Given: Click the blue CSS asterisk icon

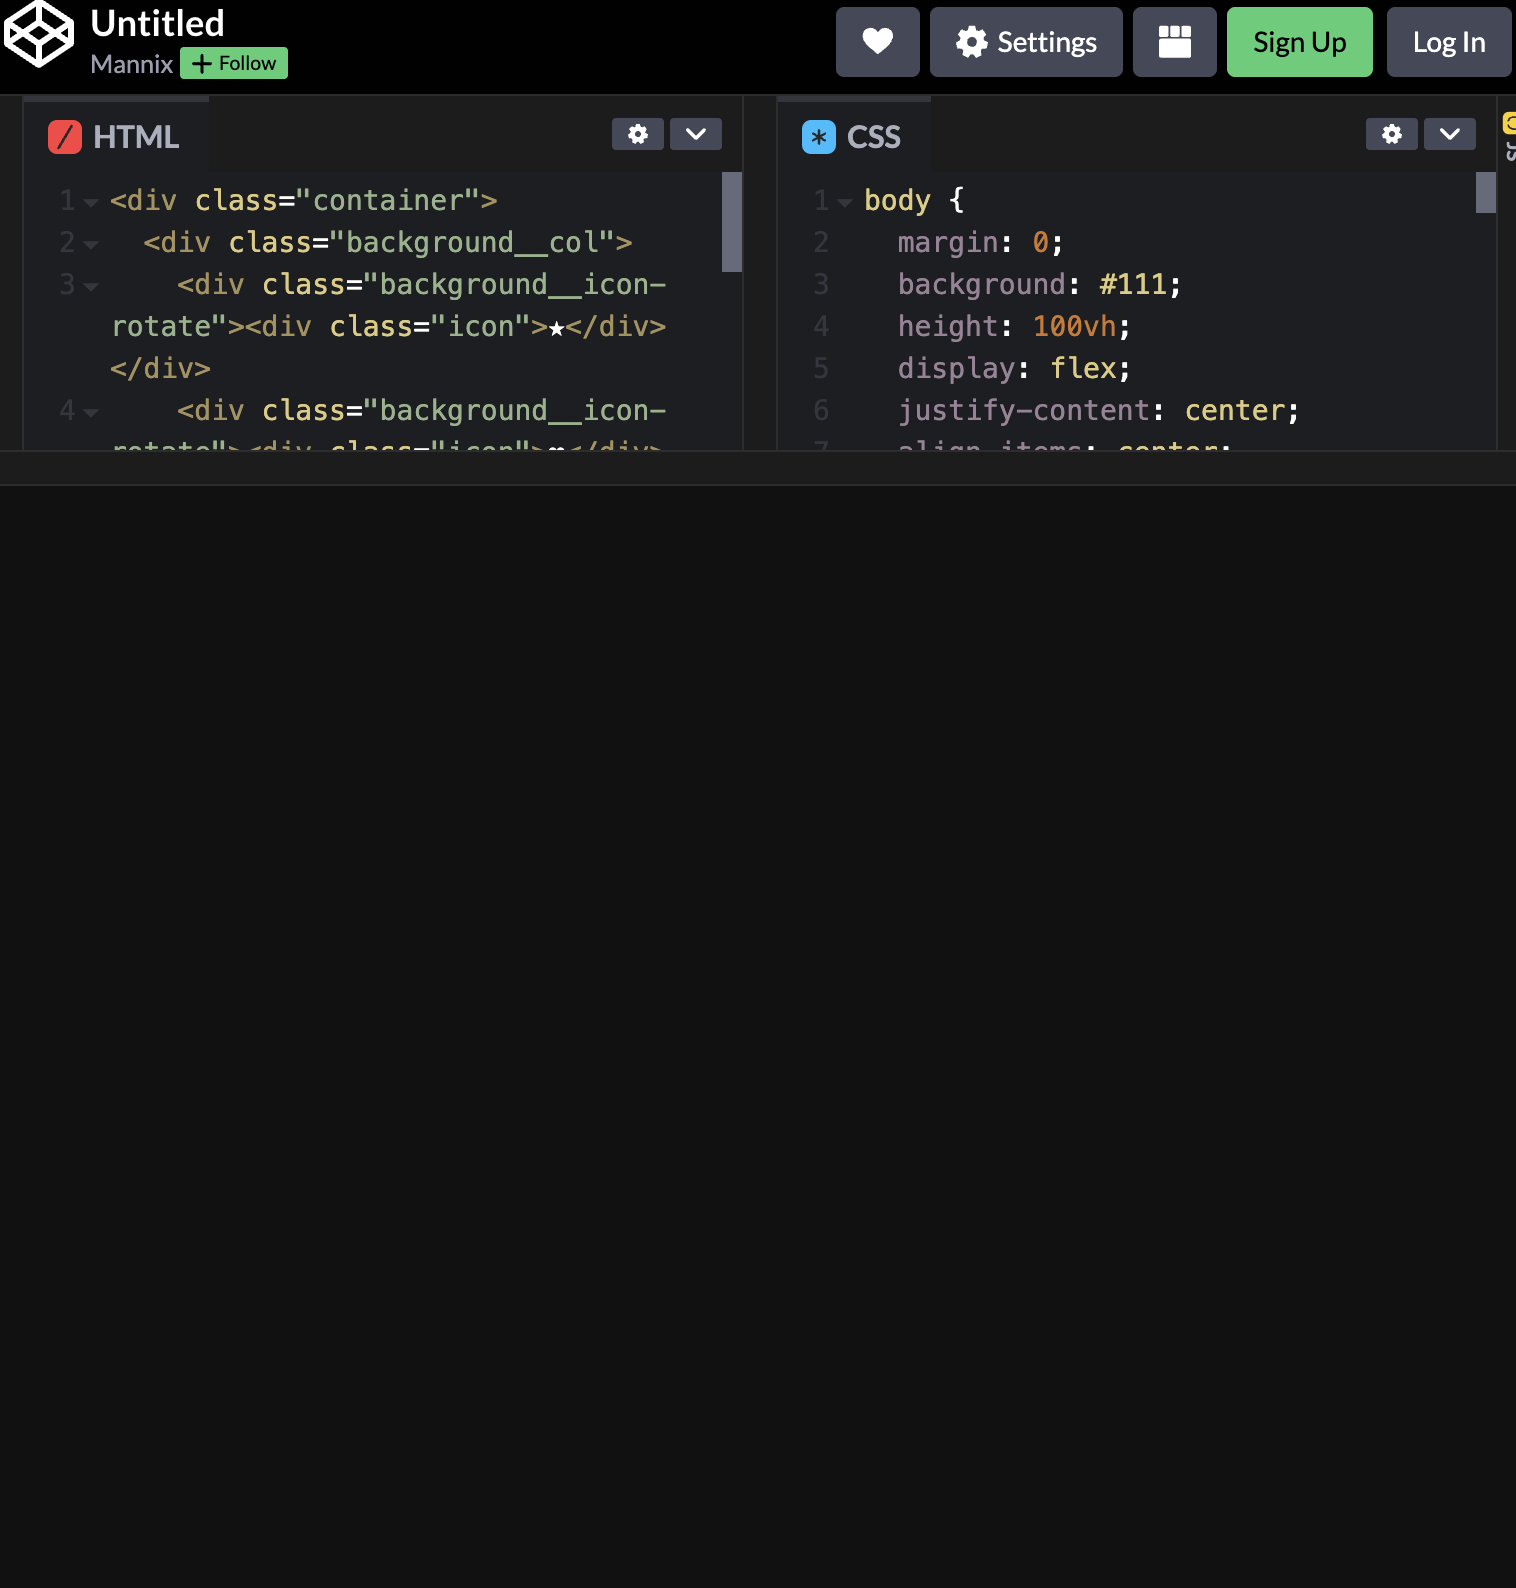Looking at the screenshot, I should pos(819,137).
